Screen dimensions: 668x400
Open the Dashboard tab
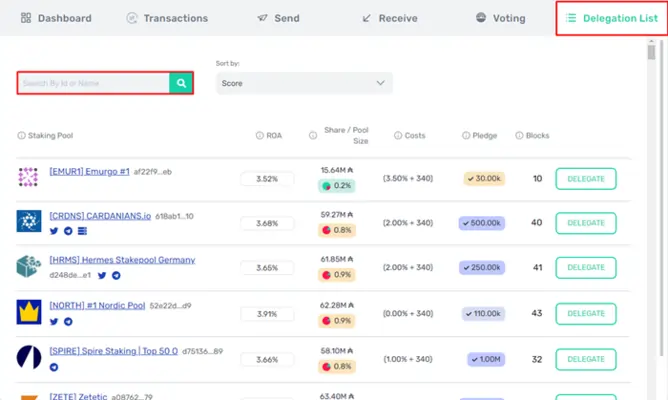pos(56,18)
